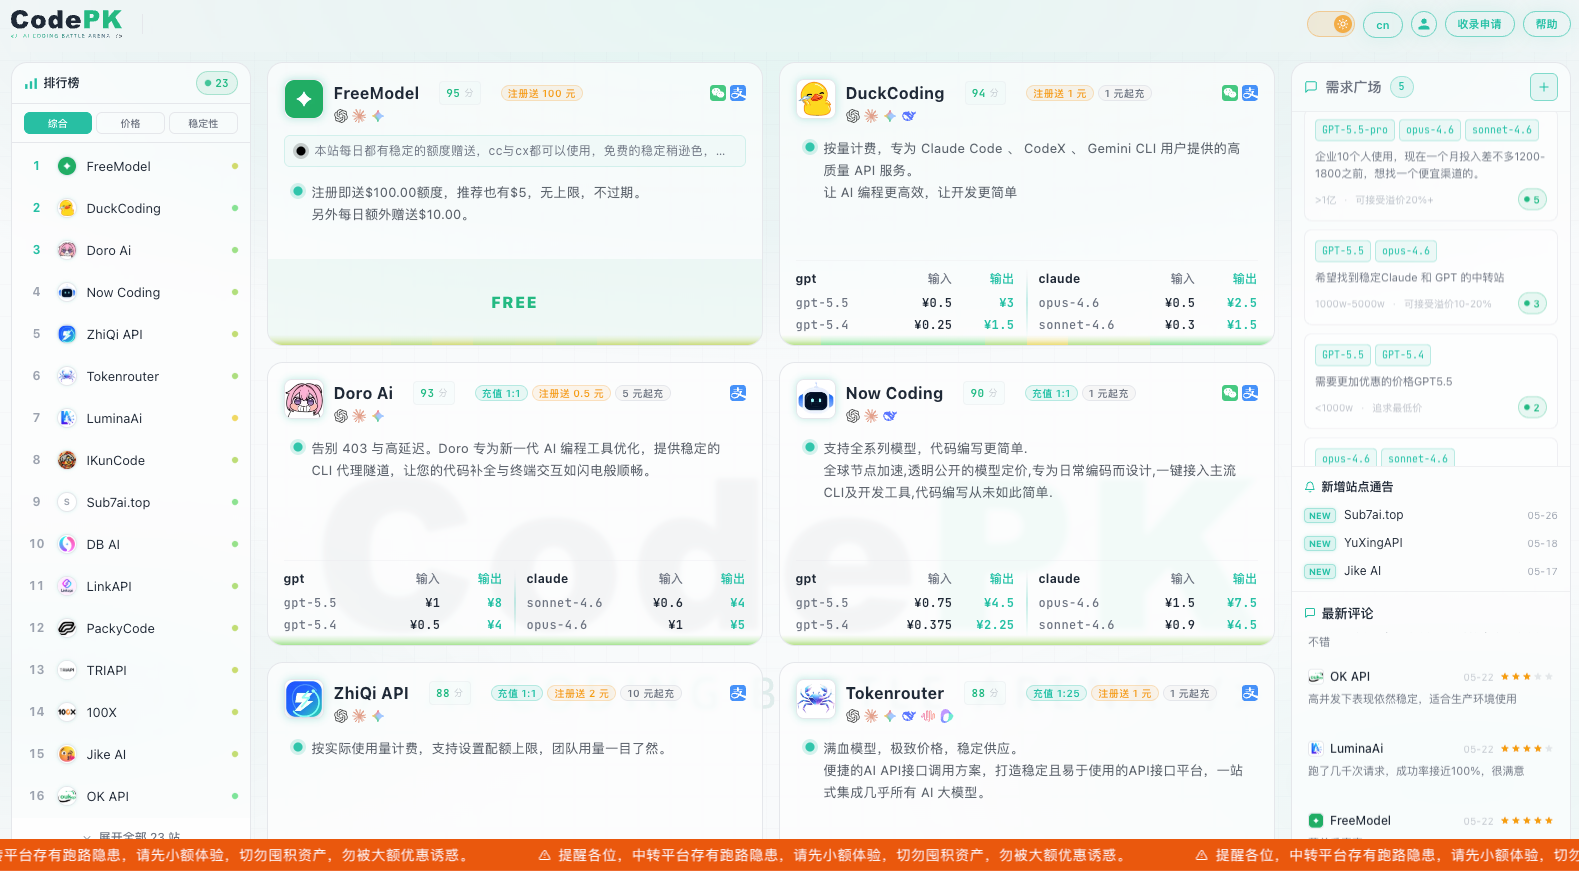Click the 帮助 button
The width and height of the screenshot is (1579, 871).
click(1546, 24)
